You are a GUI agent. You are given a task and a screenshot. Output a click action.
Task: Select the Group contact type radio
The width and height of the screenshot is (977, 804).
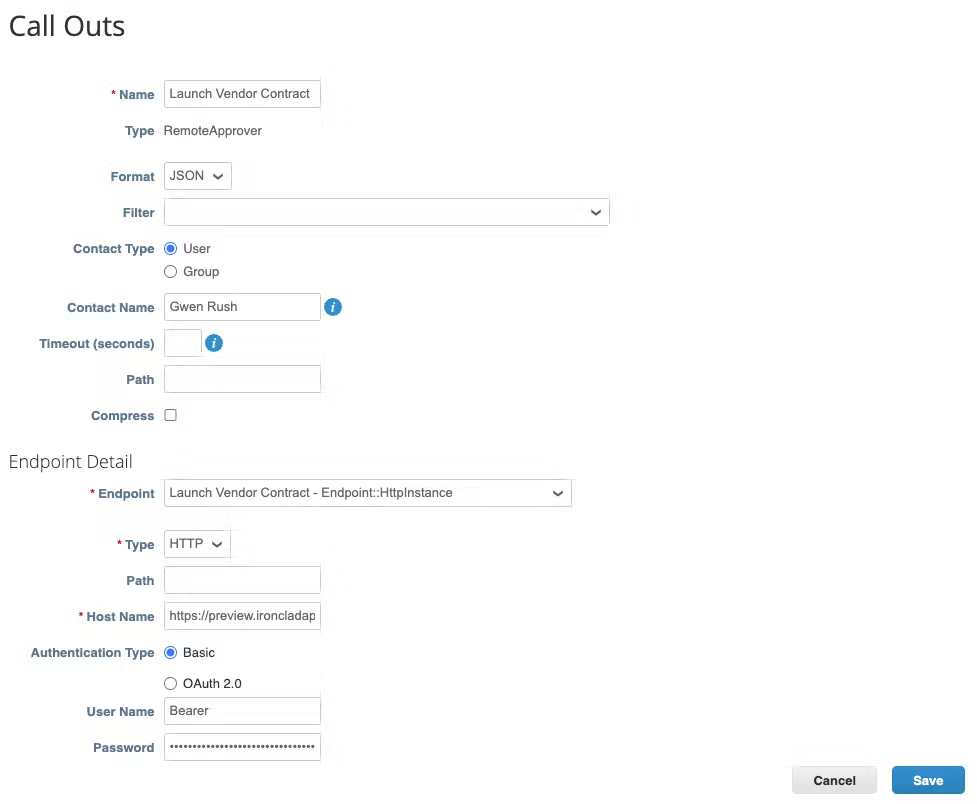click(x=170, y=272)
